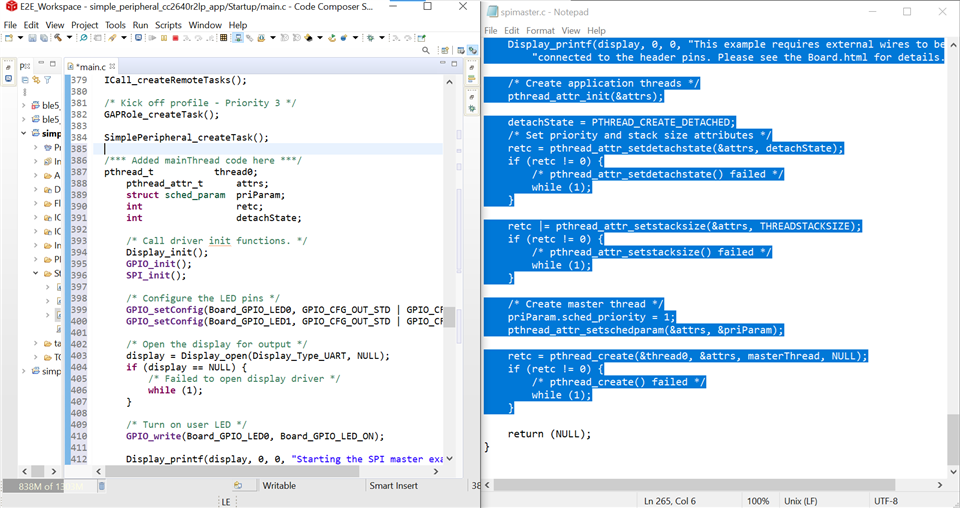Click the magnifier Quick Access search icon

click(426, 50)
